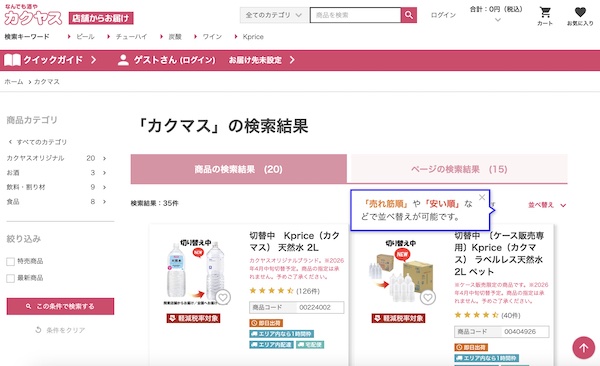Click the Quick Guide book icon
This screenshot has width=600, height=366.
click(12, 60)
